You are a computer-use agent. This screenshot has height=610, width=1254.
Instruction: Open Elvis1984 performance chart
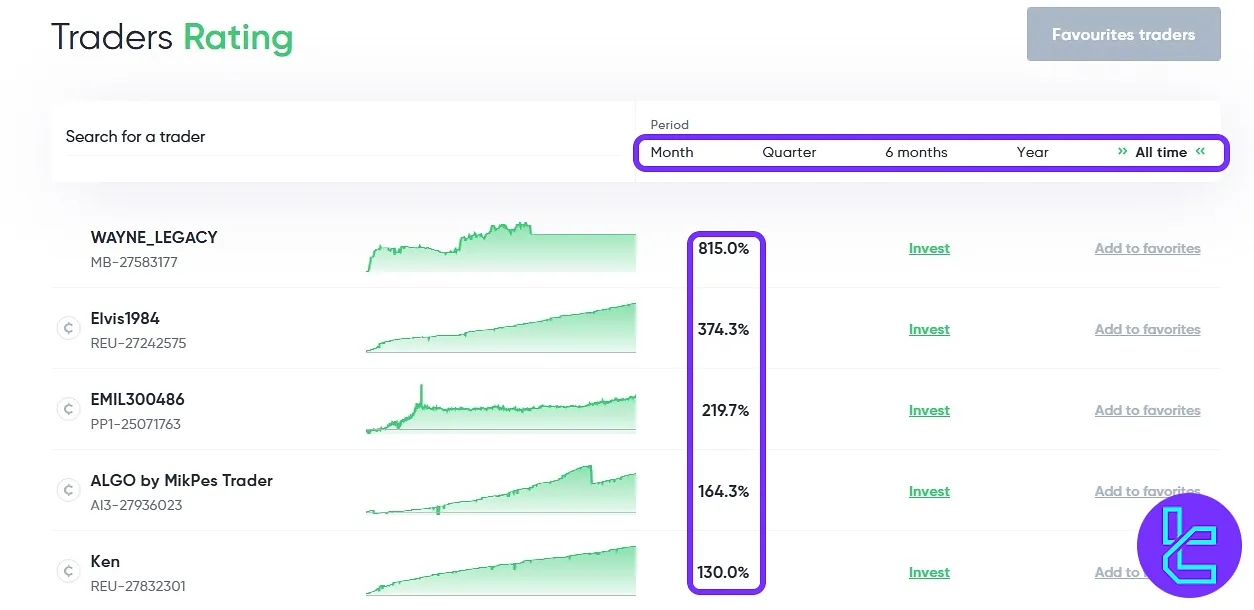tap(501, 328)
